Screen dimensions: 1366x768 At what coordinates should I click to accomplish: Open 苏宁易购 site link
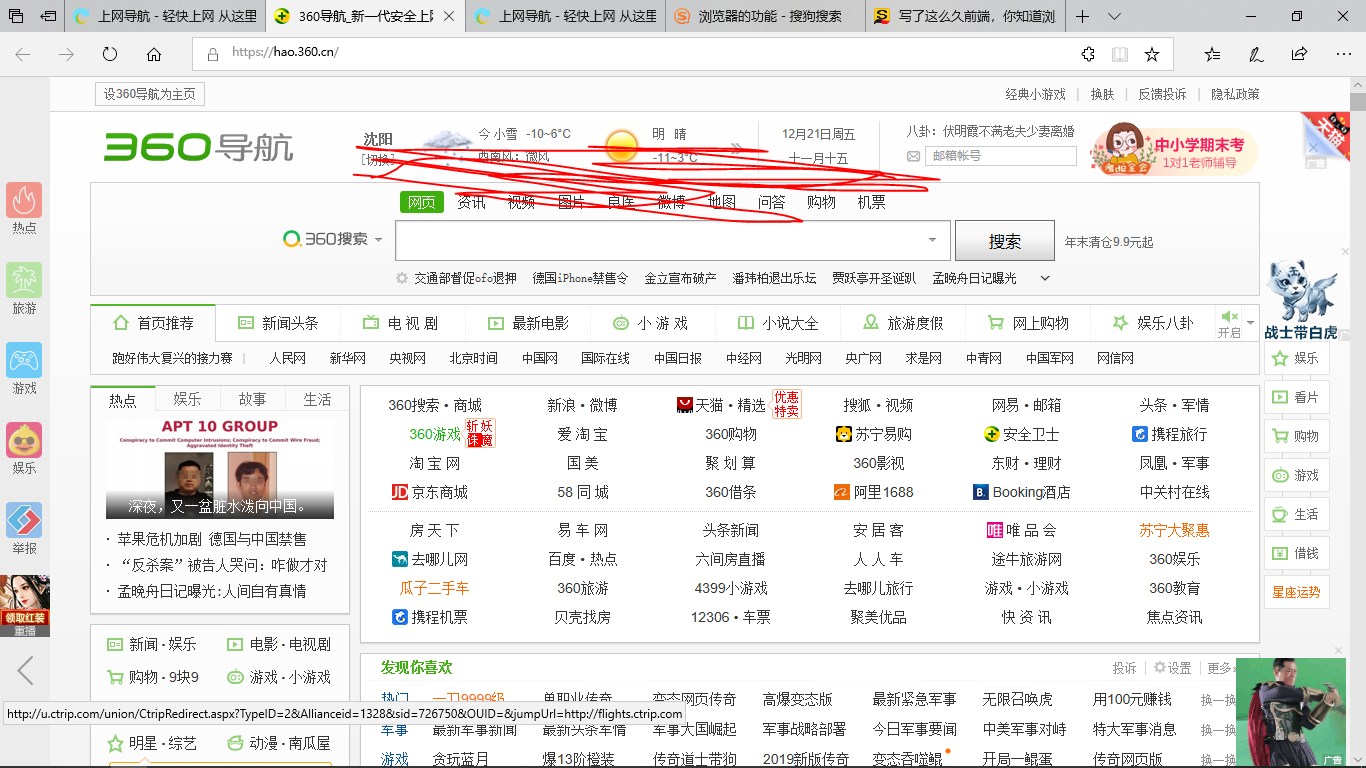click(873, 434)
